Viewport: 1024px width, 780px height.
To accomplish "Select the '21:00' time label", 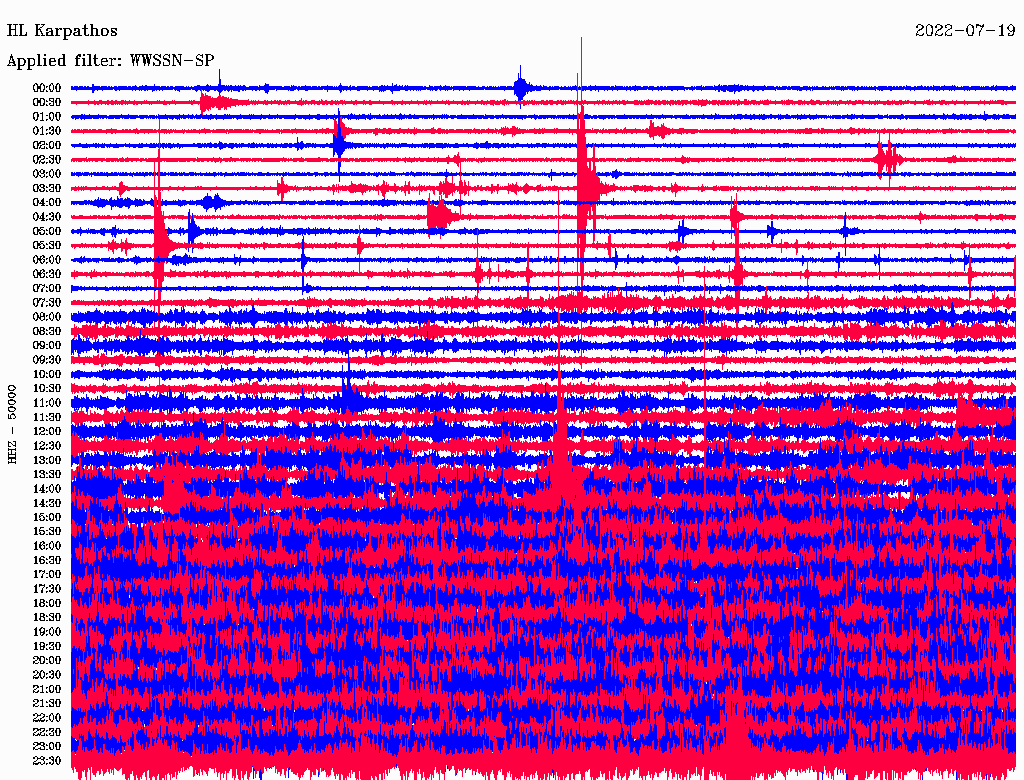I will click(x=47, y=690).
